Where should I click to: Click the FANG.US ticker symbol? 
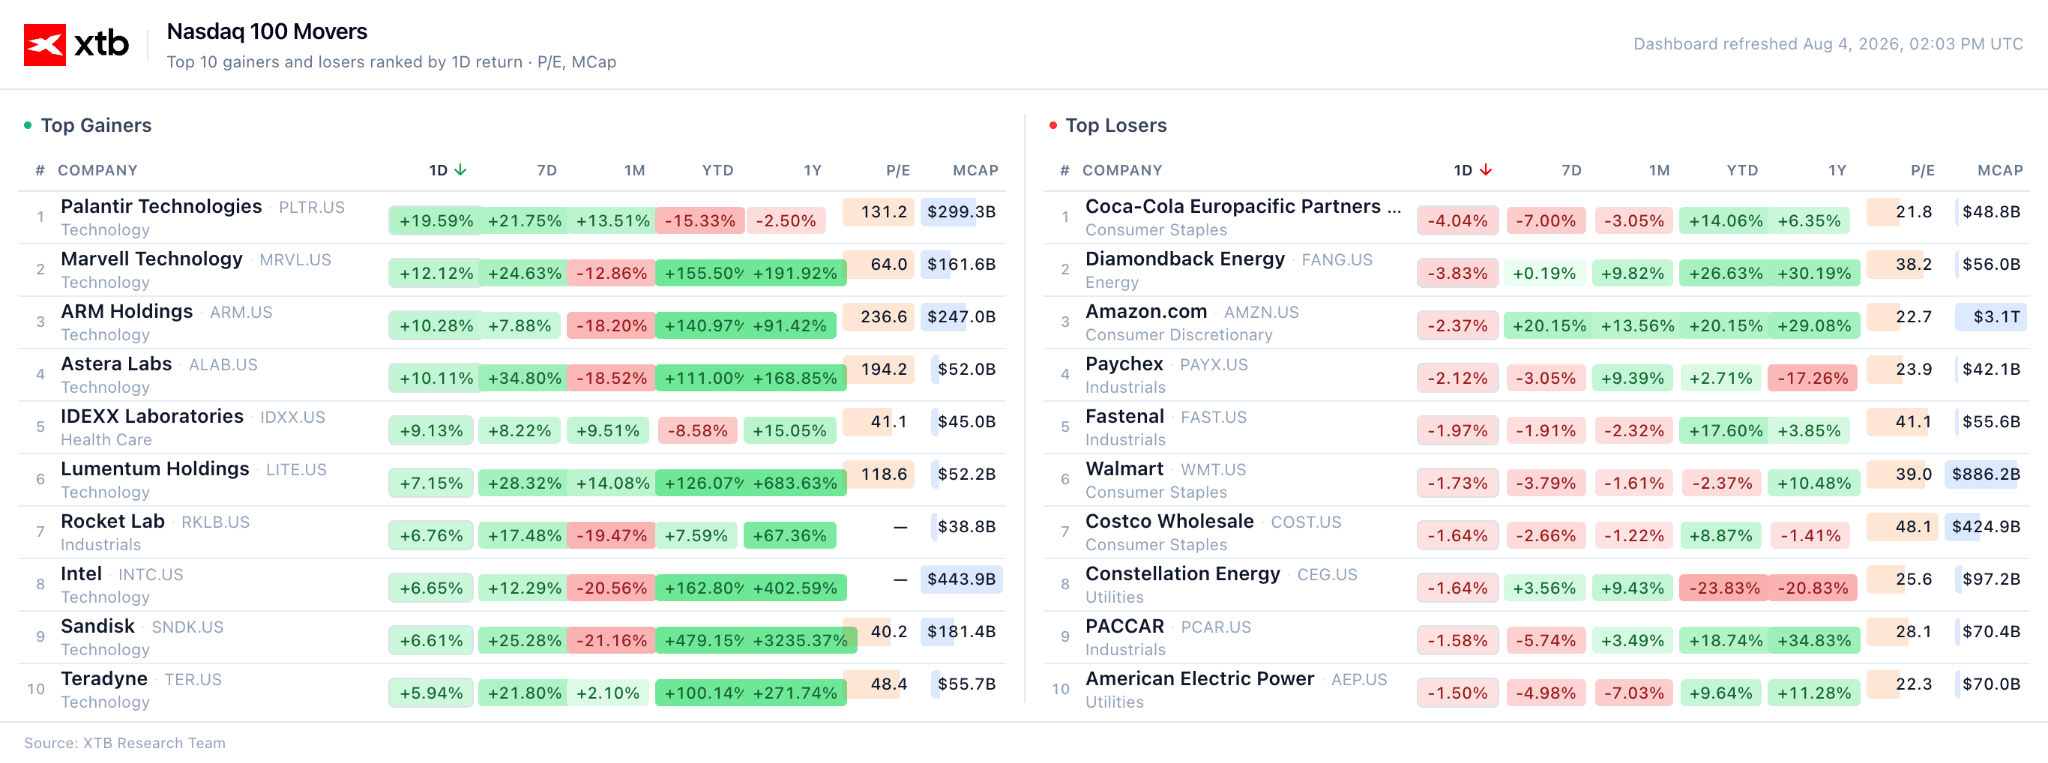point(1337,260)
